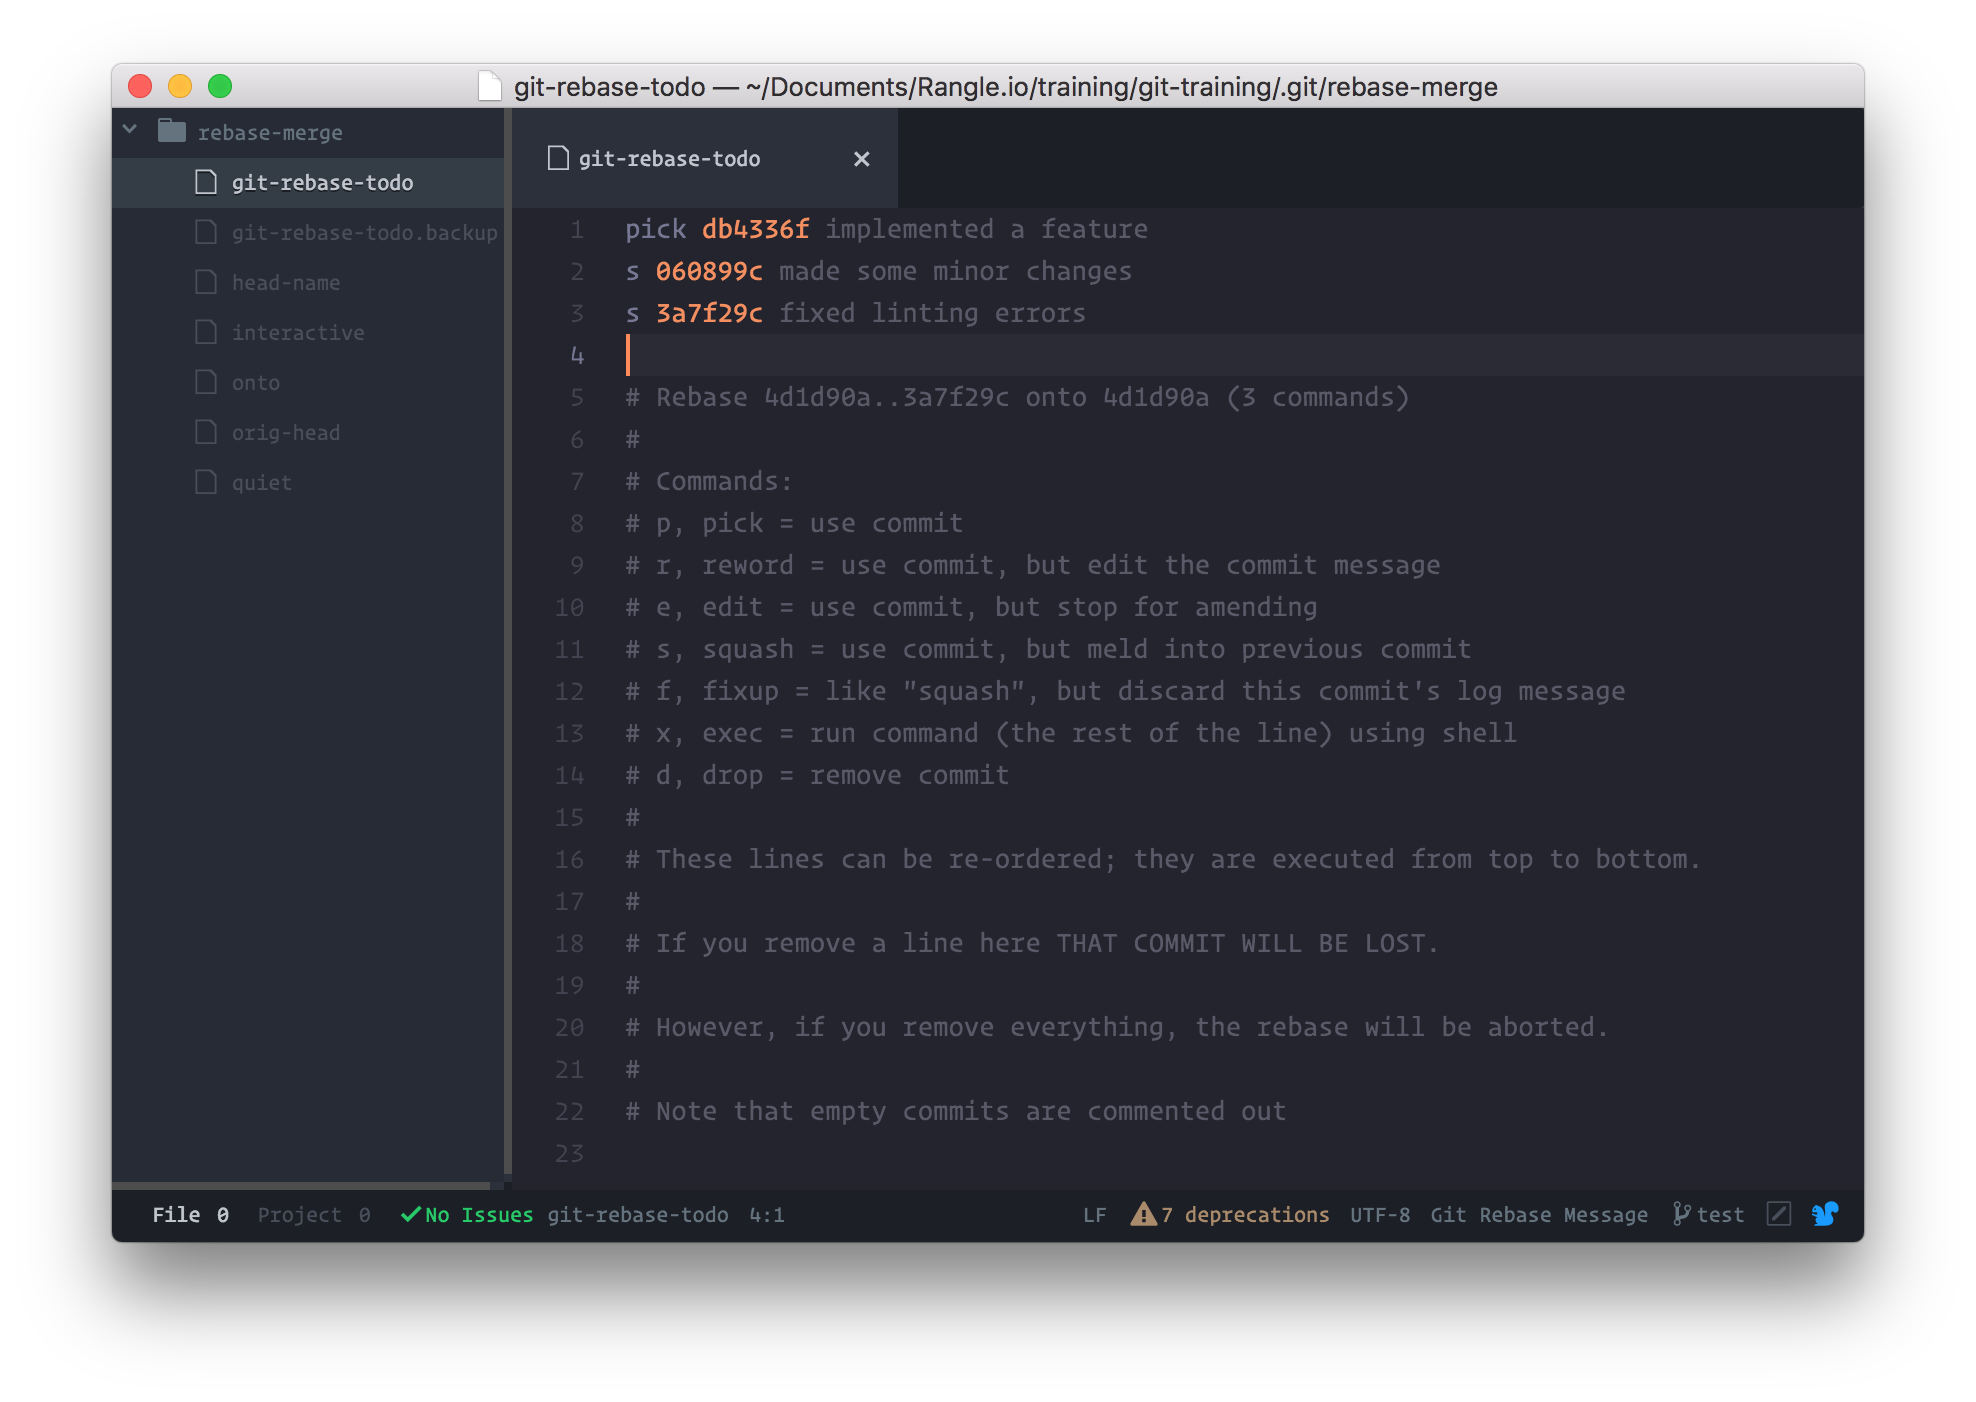
Task: Click the slashed-square status bar icon
Action: pyautogui.click(x=1779, y=1214)
